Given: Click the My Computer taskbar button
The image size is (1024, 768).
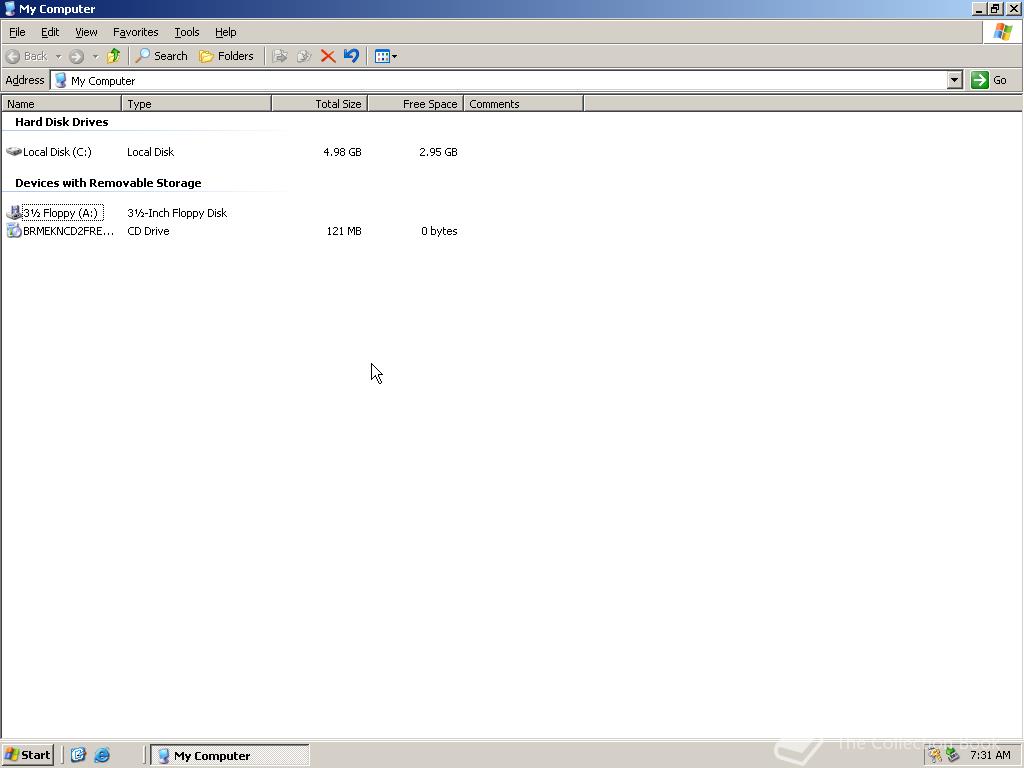Looking at the screenshot, I should coord(229,755).
